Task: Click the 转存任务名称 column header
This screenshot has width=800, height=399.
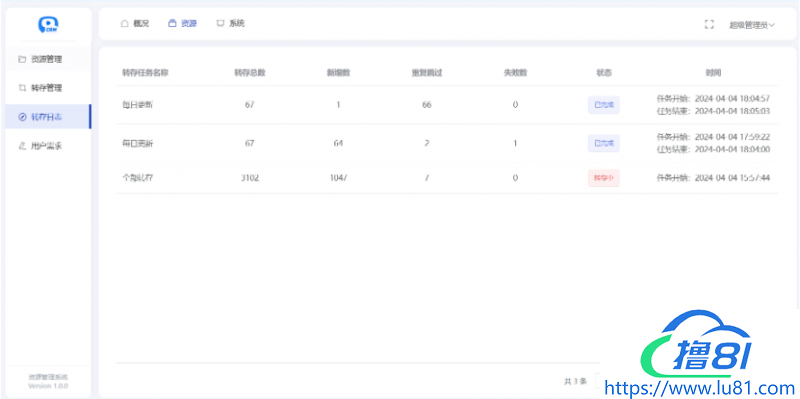Action: point(145,72)
